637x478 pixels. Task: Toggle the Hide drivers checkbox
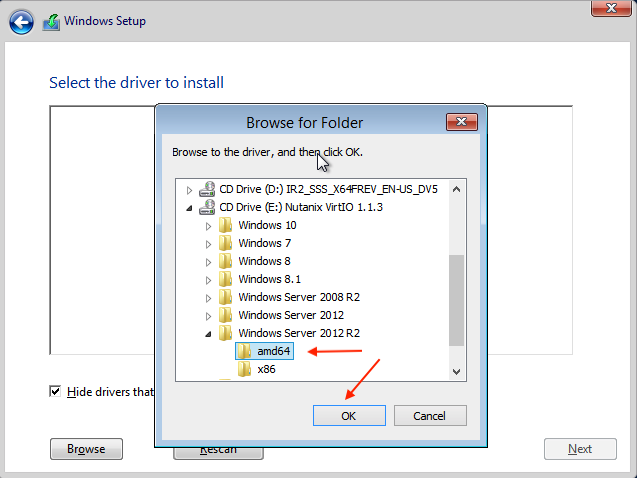[55, 391]
